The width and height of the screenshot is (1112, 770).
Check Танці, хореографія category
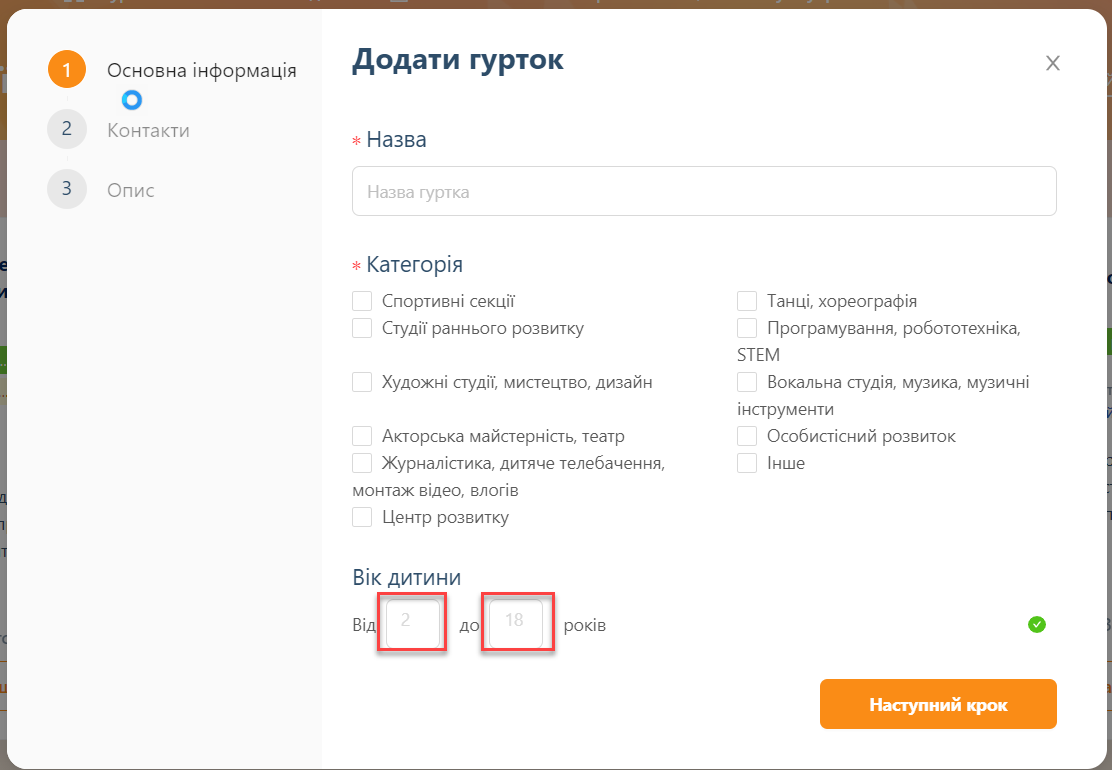tap(747, 301)
